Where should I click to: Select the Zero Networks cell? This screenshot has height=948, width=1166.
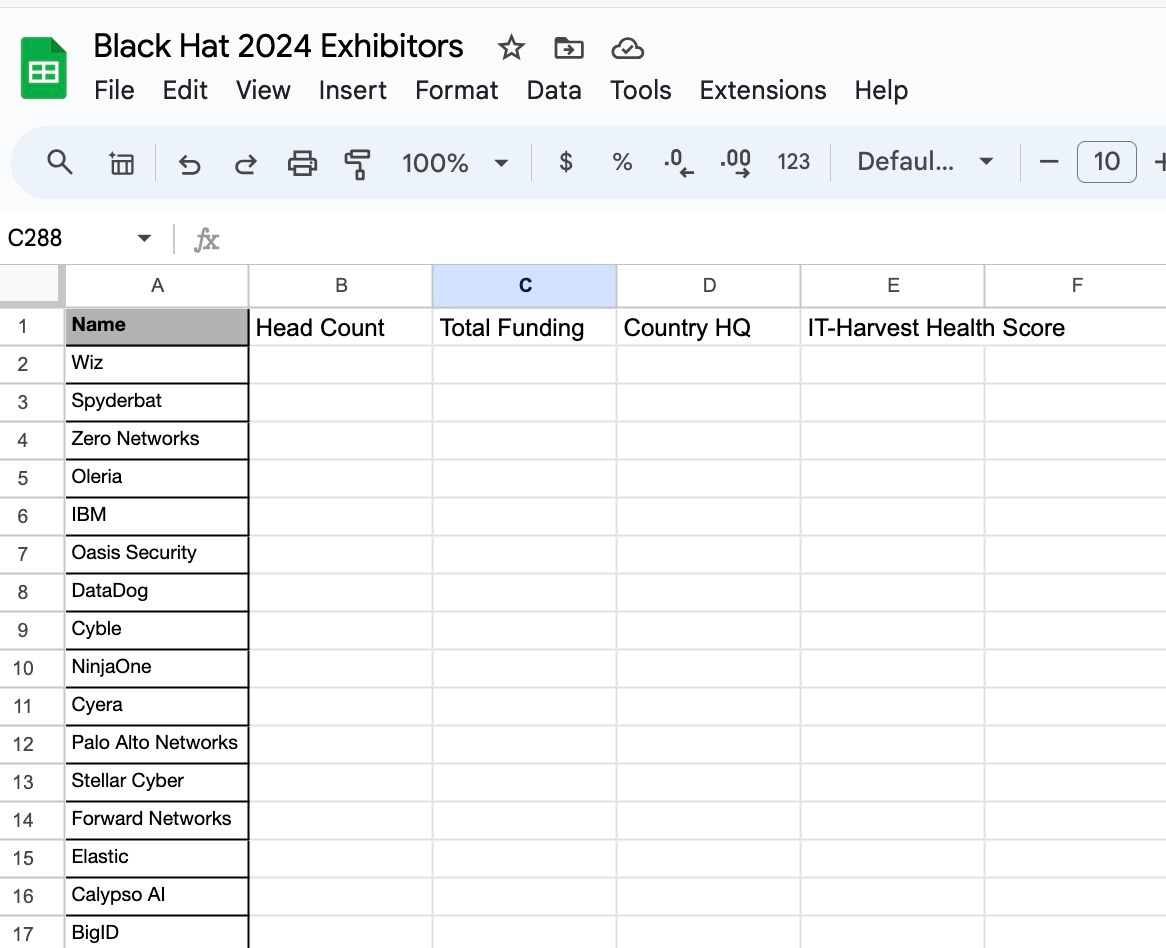[x=157, y=440]
